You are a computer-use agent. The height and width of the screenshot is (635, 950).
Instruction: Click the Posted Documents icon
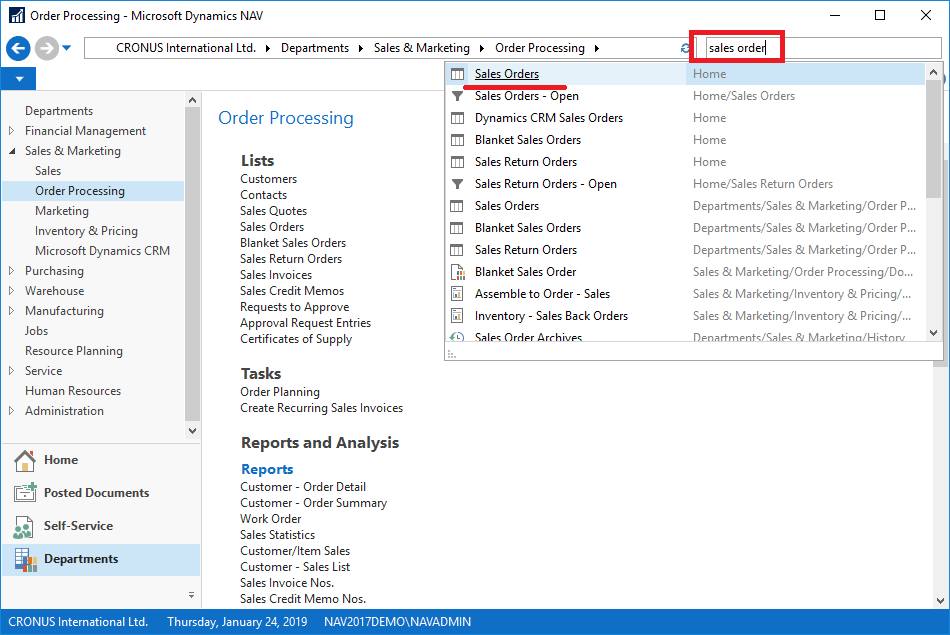[25, 493]
